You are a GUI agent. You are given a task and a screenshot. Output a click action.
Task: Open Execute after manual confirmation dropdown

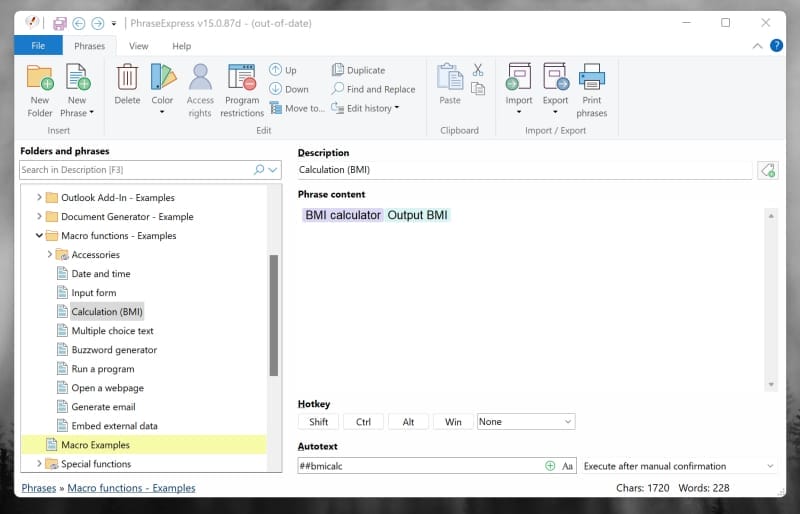pos(679,466)
